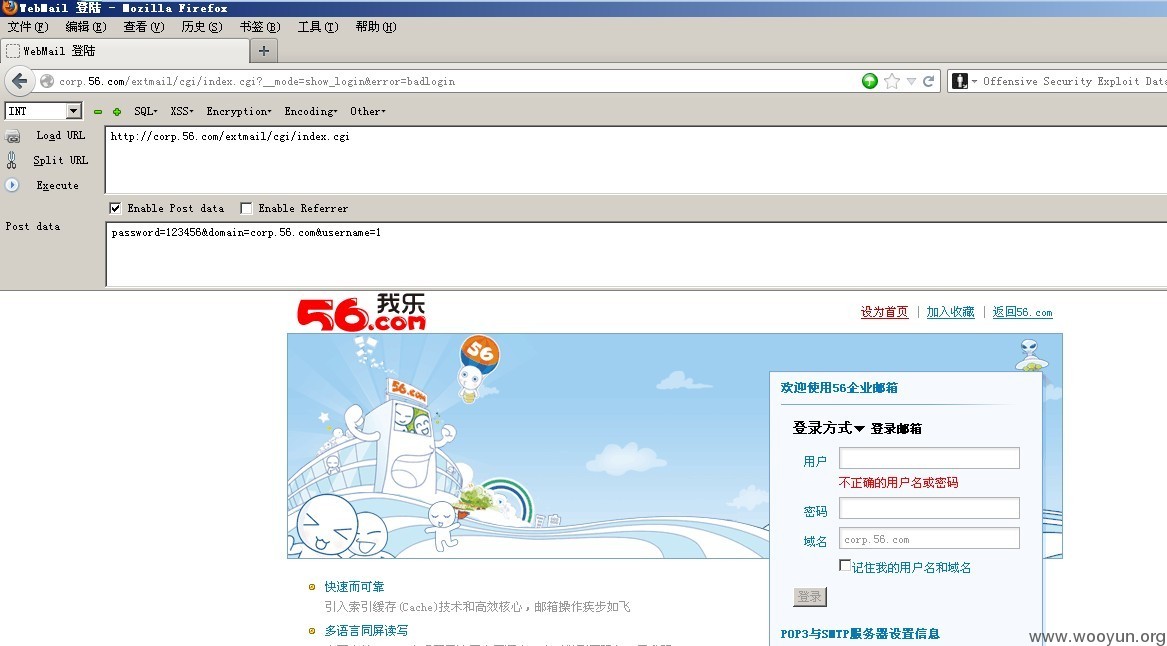This screenshot has height=646, width=1167.
Task: Open the 编辑 (Edit) menu
Action: click(x=86, y=27)
